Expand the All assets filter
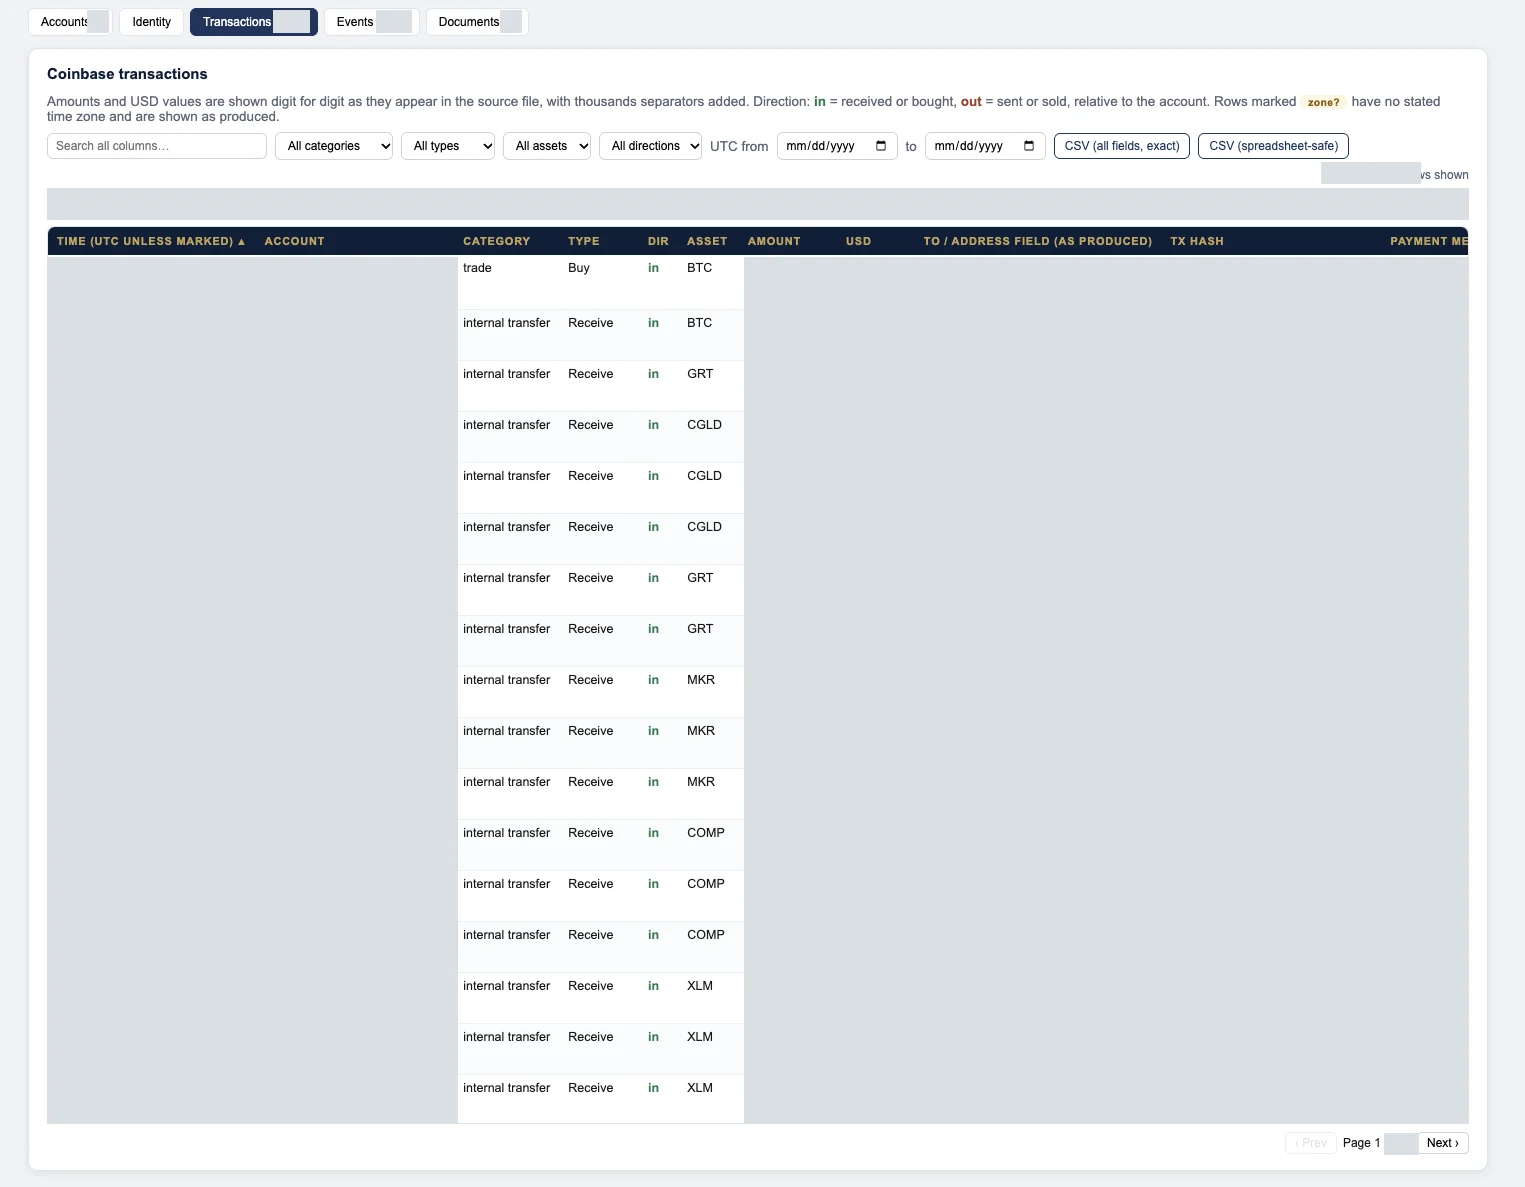1525x1187 pixels. [x=547, y=146]
